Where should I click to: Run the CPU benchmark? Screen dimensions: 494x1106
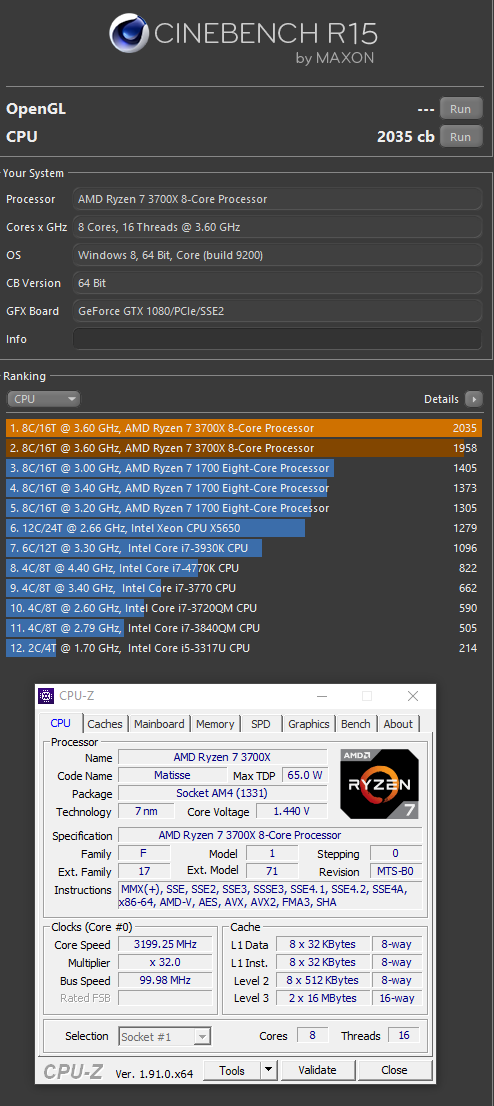(461, 137)
